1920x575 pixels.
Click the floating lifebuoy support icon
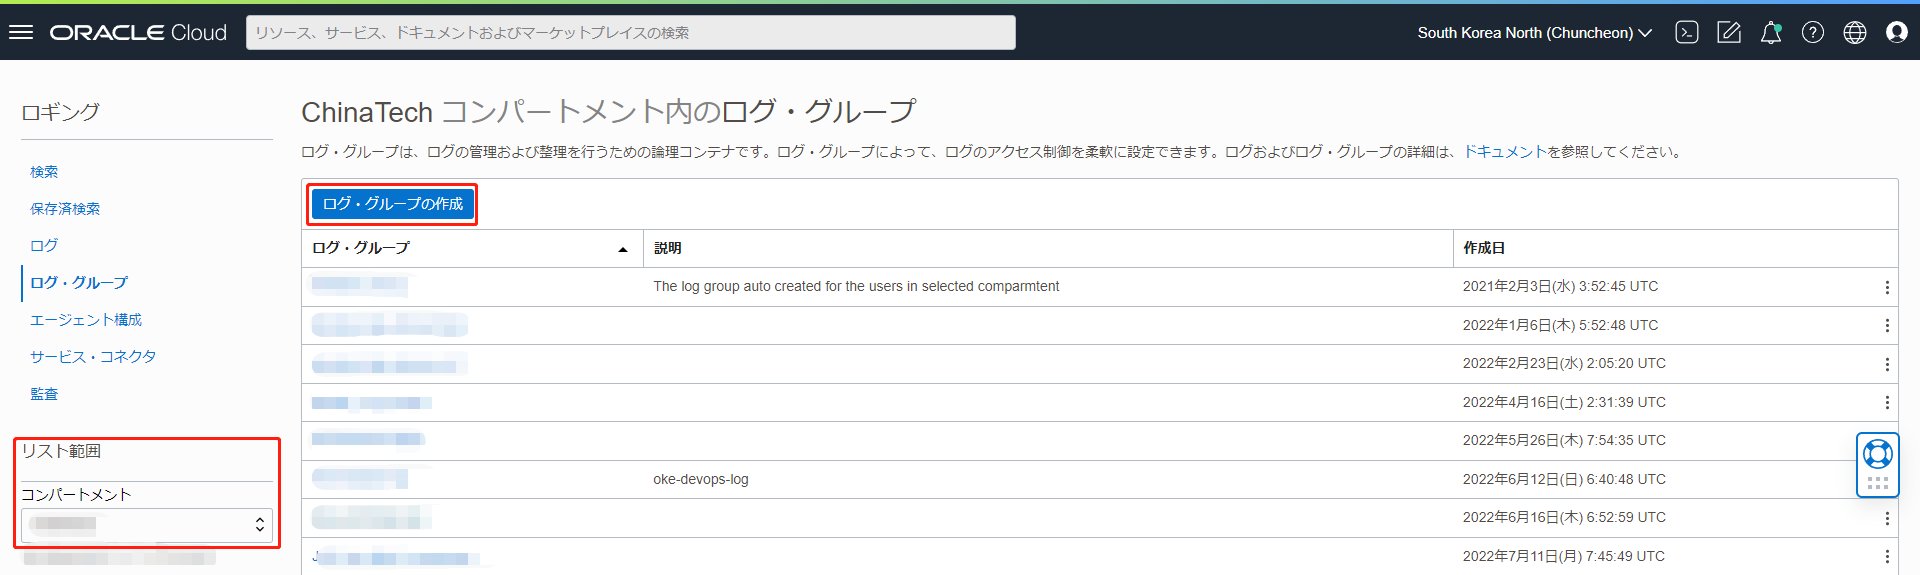(x=1877, y=454)
